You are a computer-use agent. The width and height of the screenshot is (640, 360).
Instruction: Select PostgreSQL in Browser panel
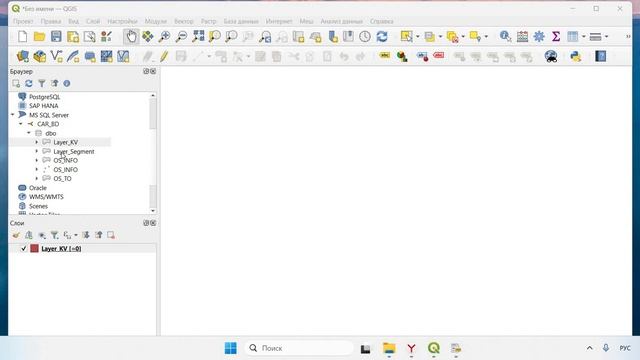[44, 97]
